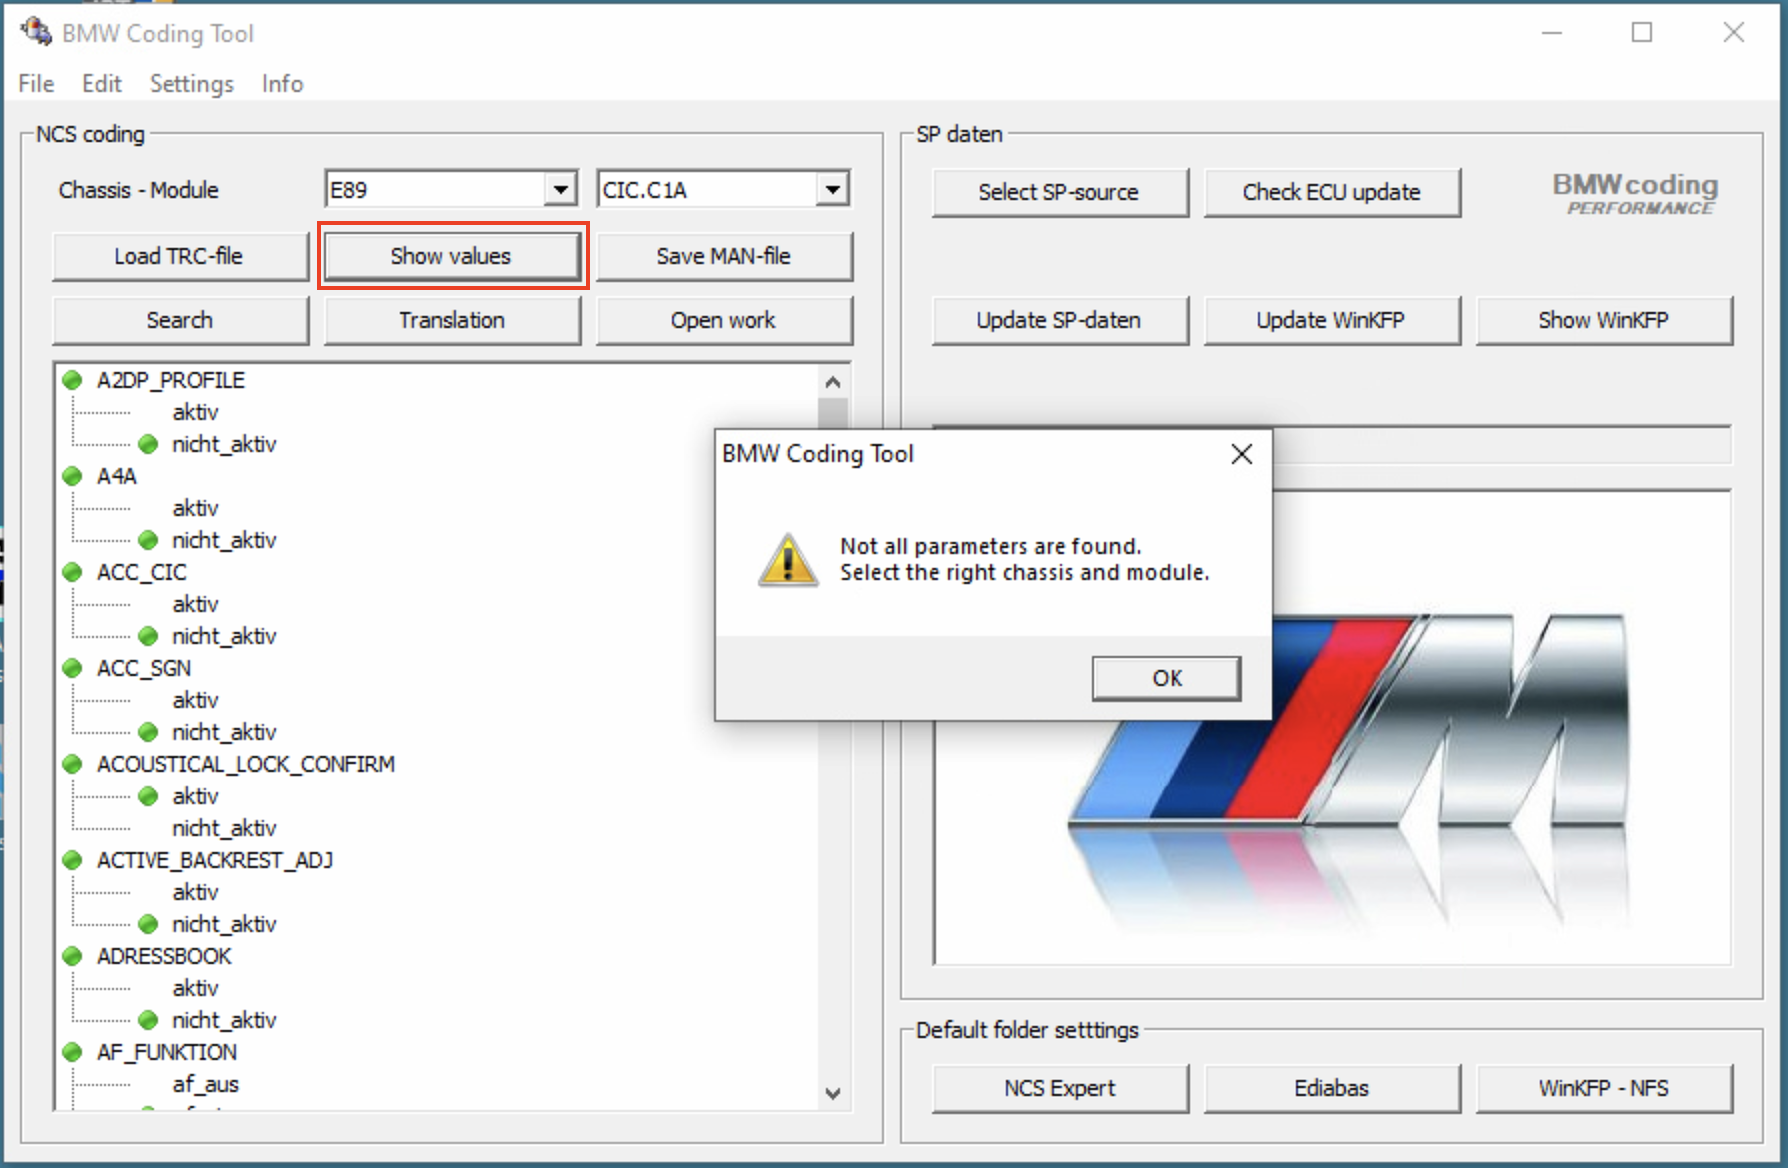Open the E89 chassis dropdown
This screenshot has width=1788, height=1168.
coord(561,189)
